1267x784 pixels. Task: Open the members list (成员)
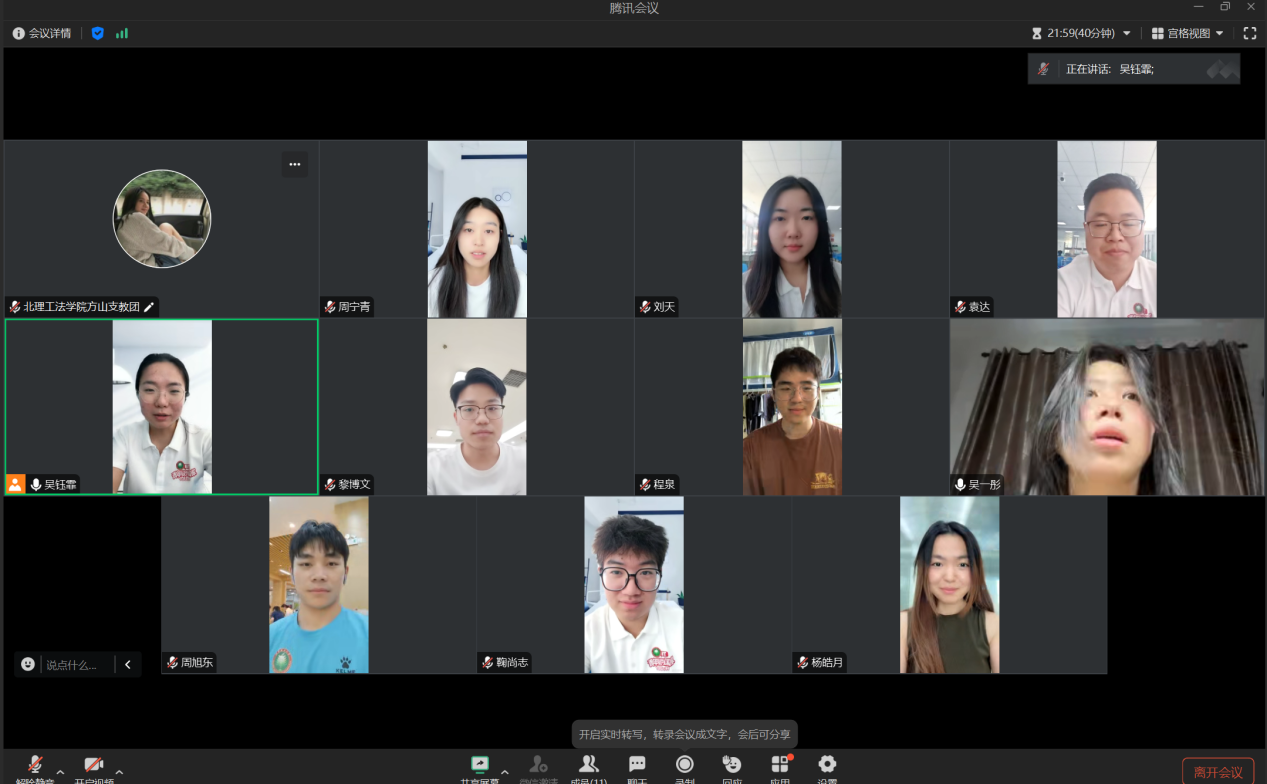(588, 765)
